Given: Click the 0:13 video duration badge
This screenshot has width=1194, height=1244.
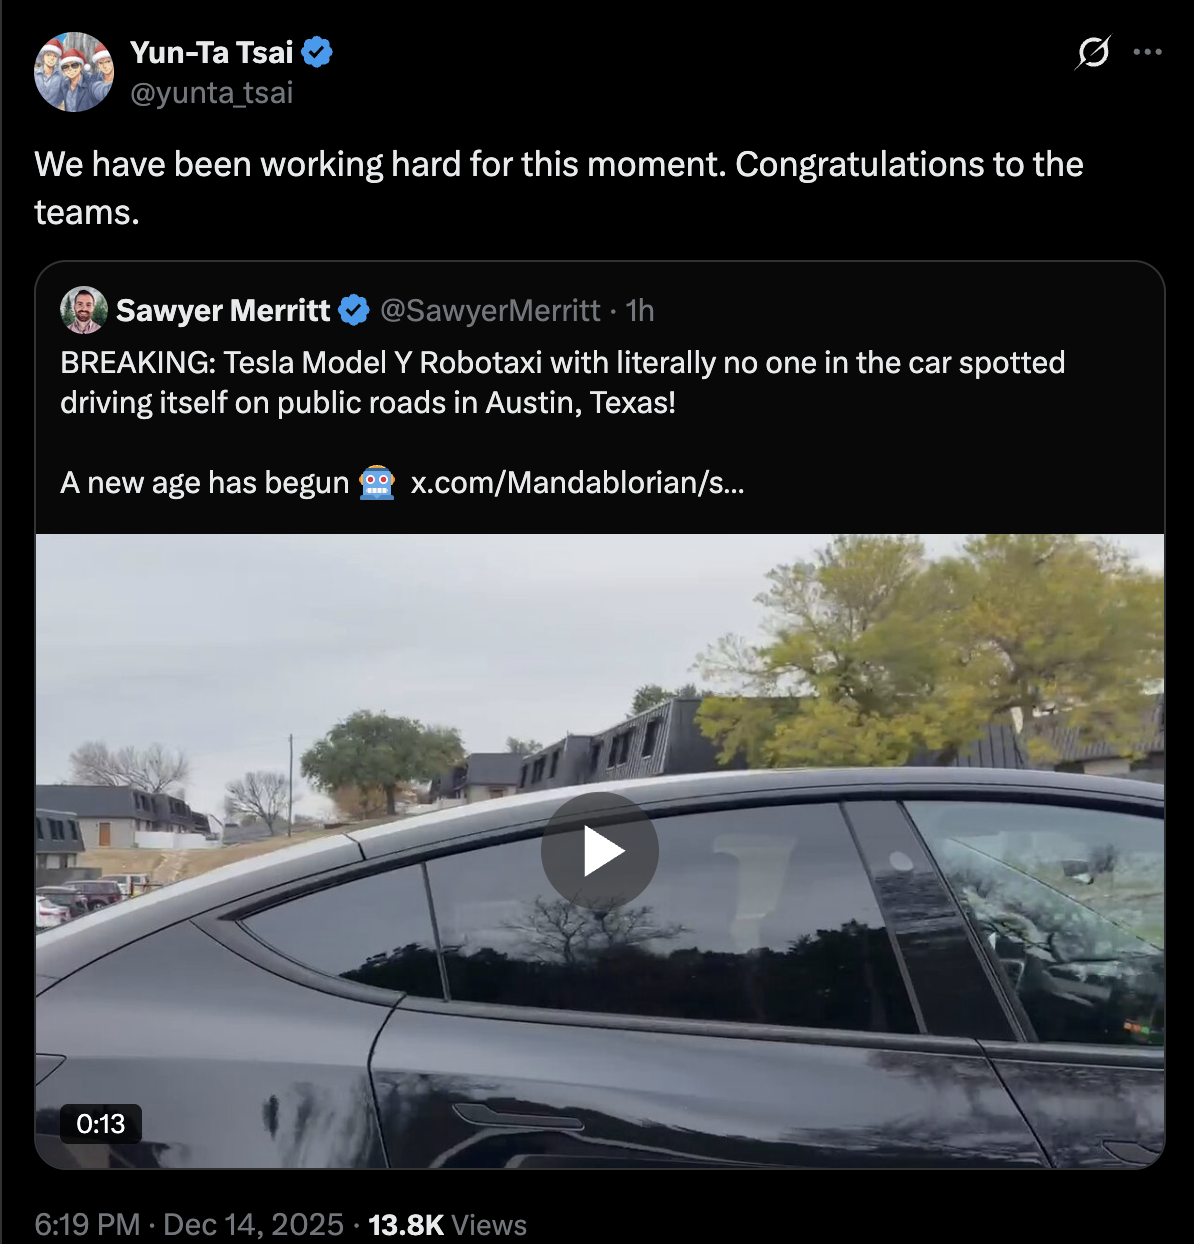Looking at the screenshot, I should click(100, 1124).
